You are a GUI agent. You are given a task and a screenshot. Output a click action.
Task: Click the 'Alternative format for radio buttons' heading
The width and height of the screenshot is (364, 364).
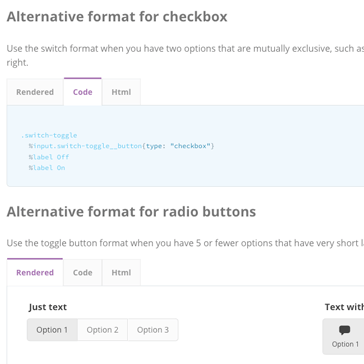(x=131, y=212)
